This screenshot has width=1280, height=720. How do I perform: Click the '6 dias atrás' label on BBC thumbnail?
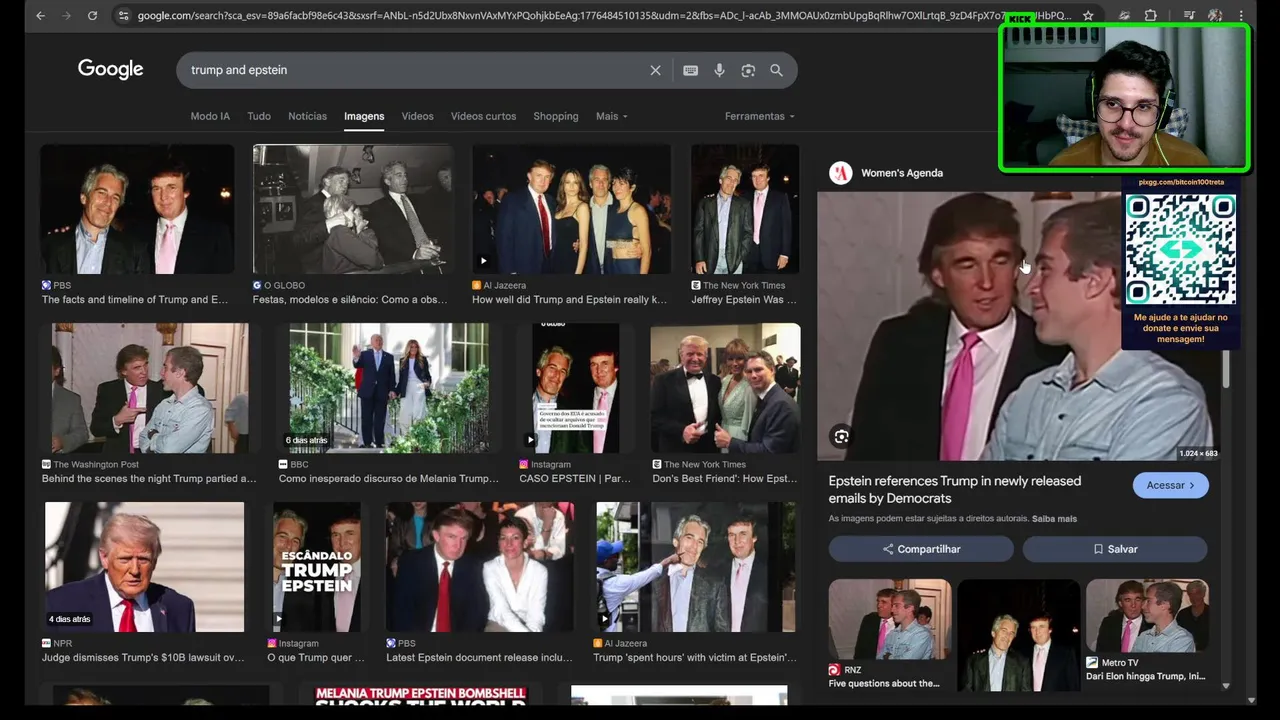(306, 440)
